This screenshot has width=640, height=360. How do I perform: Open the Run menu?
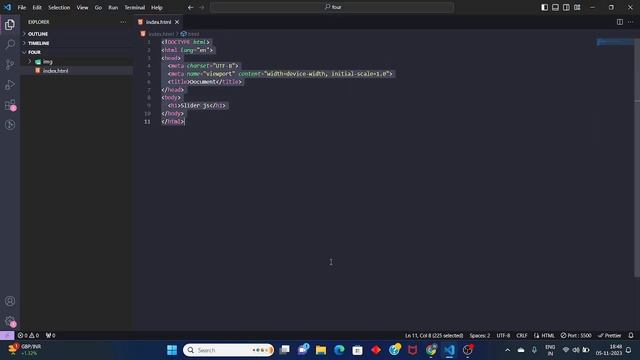pyautogui.click(x=113, y=7)
